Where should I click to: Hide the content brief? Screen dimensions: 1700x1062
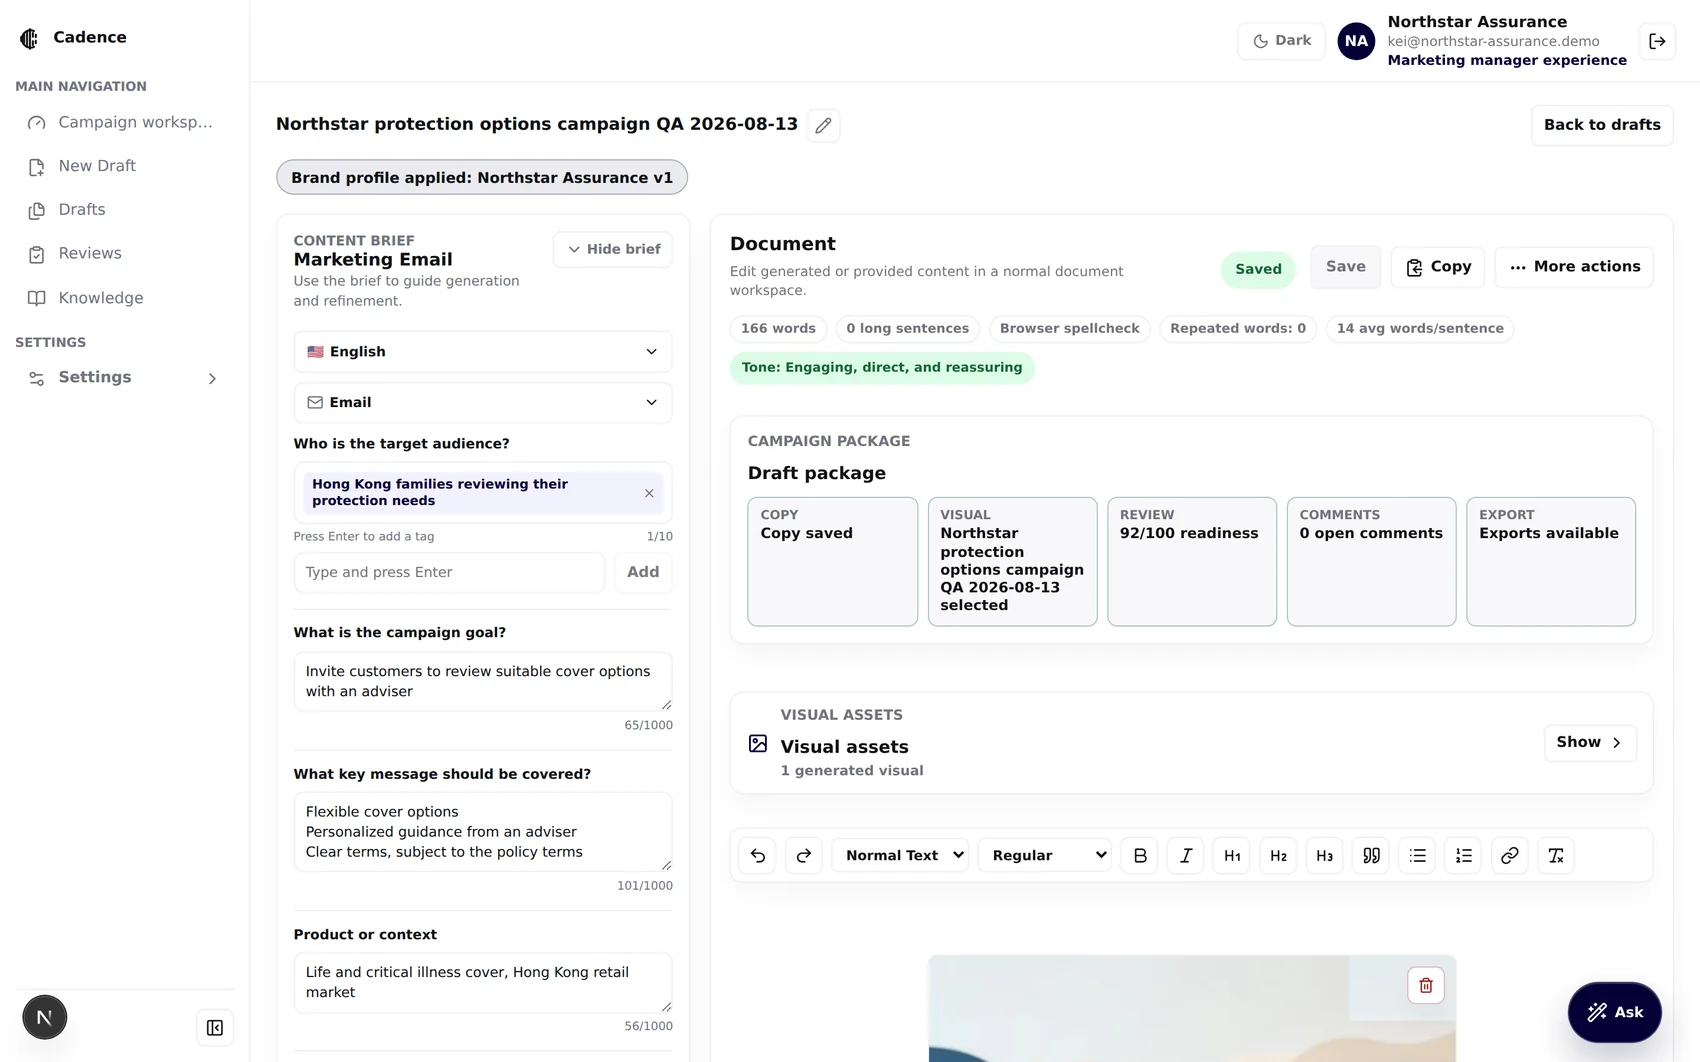click(x=613, y=250)
